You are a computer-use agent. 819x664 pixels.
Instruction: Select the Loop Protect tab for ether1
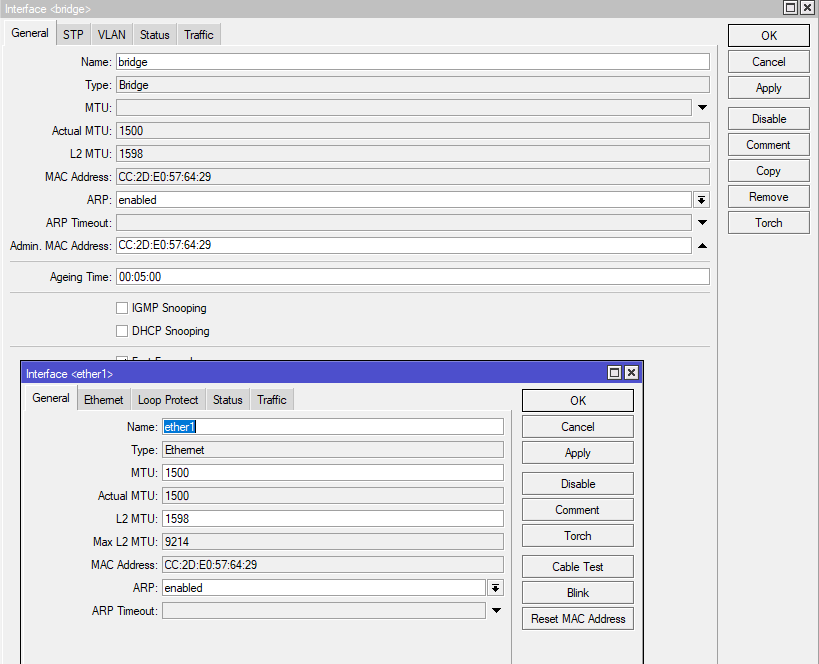tap(168, 399)
